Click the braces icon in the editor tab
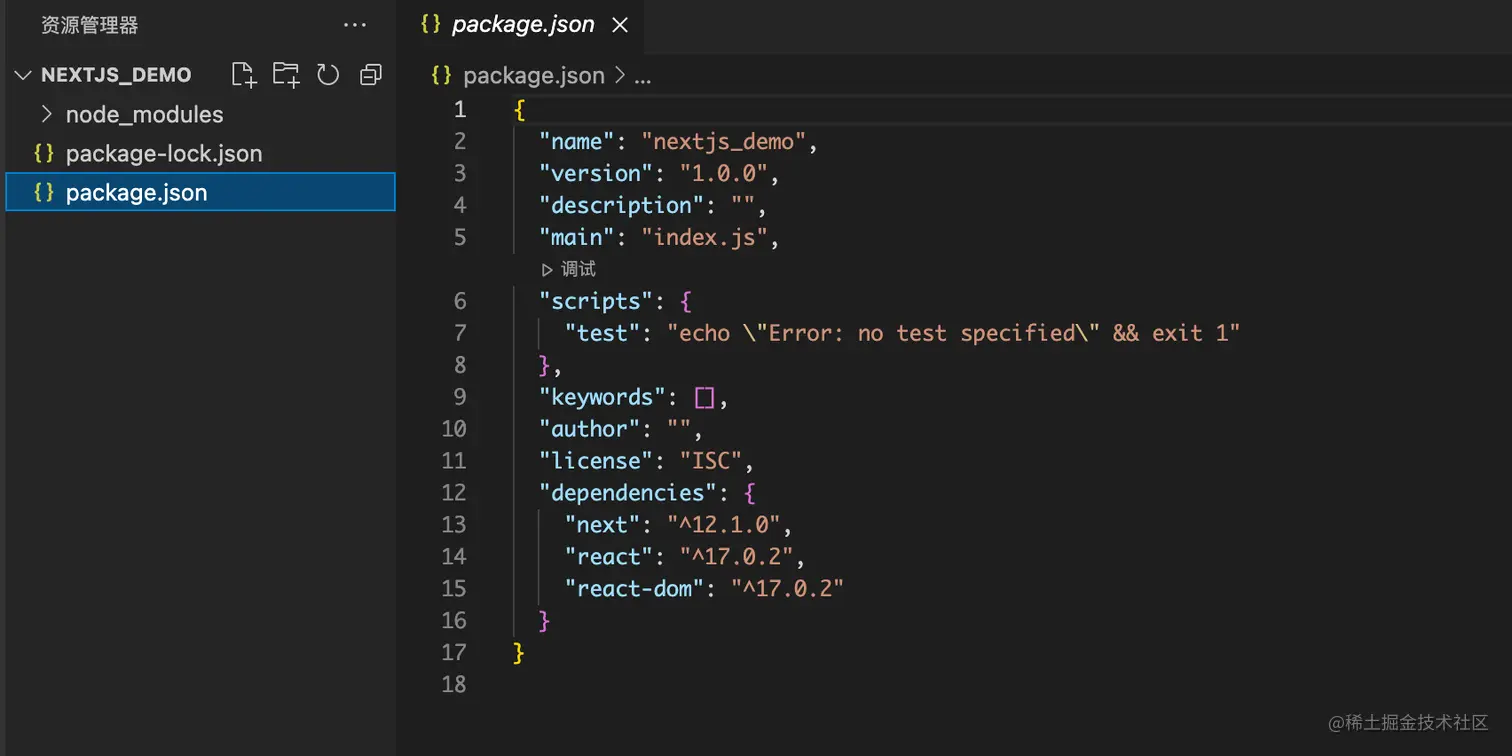Screen dimensions: 1512x756 coord(431,24)
